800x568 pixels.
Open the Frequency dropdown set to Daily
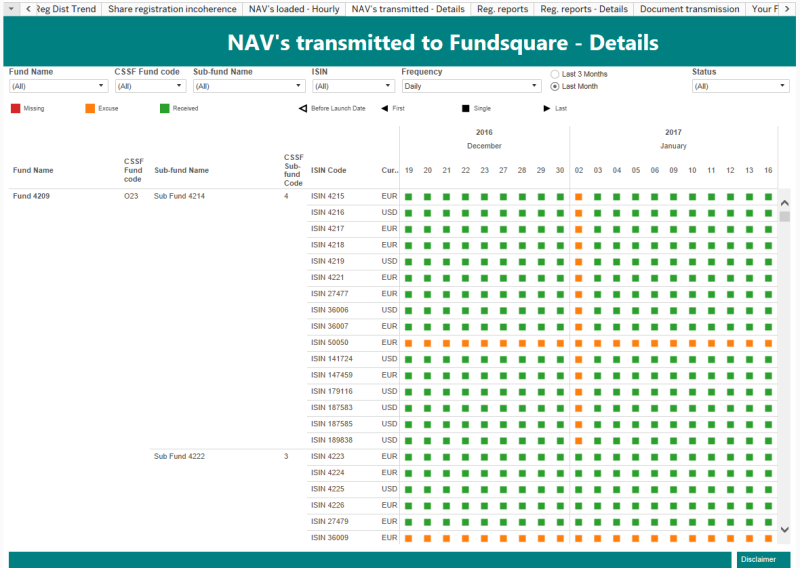(x=471, y=86)
